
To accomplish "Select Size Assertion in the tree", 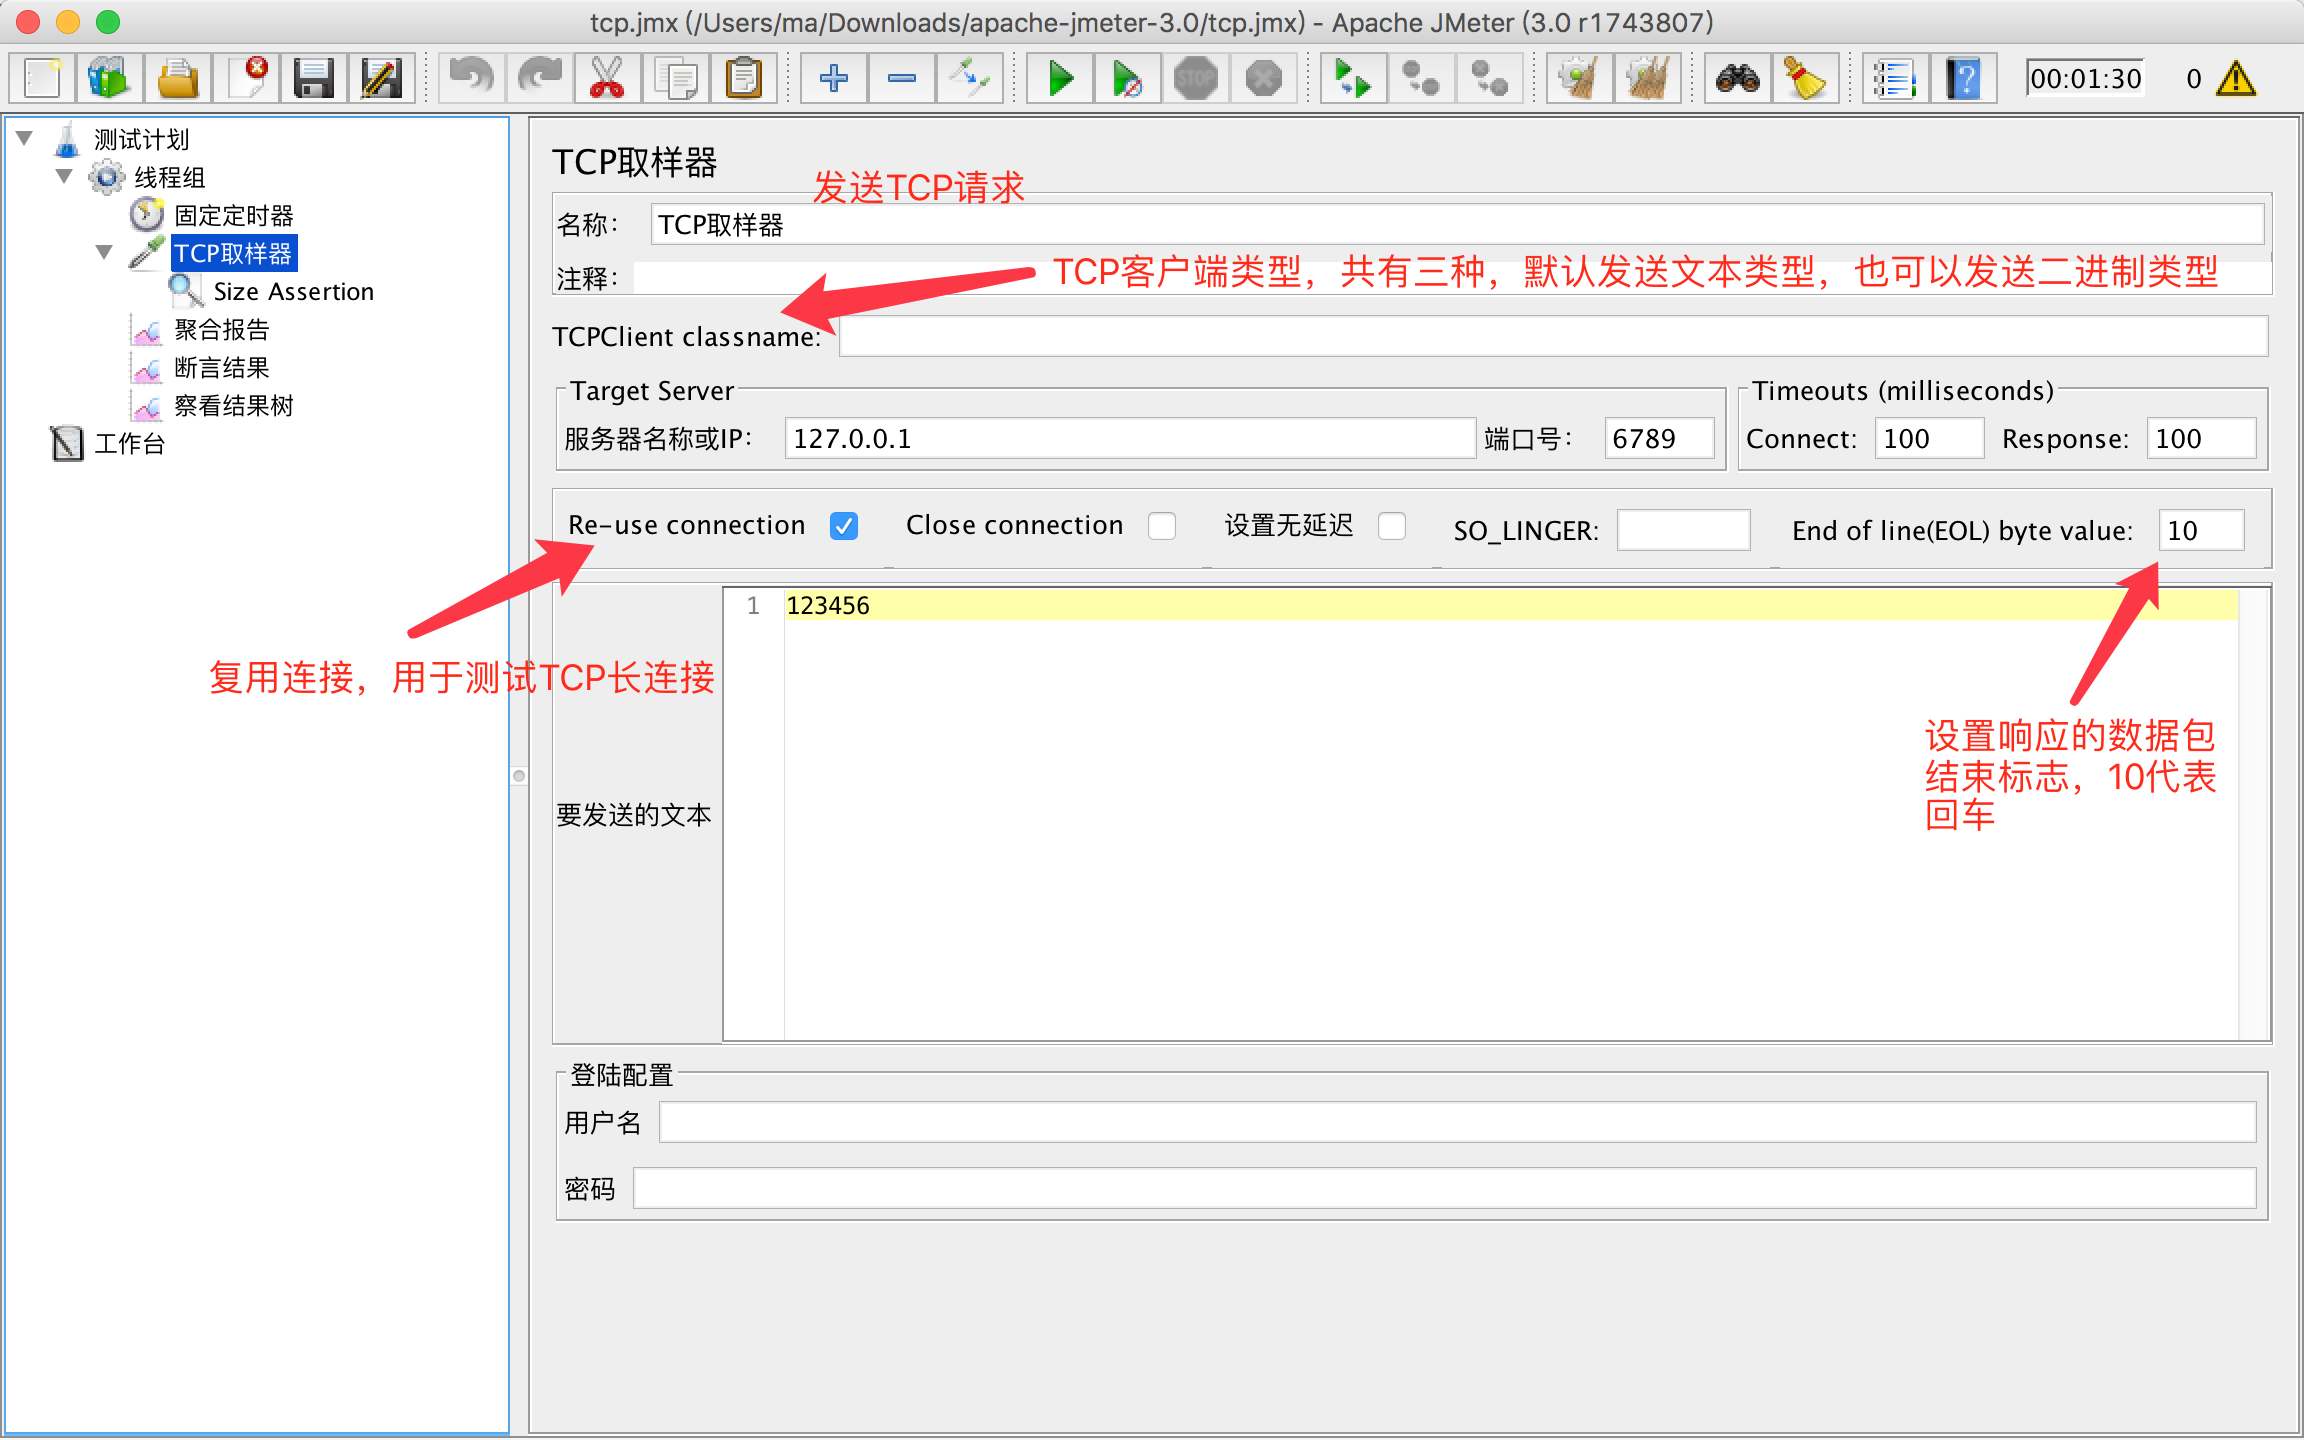I will [293, 291].
